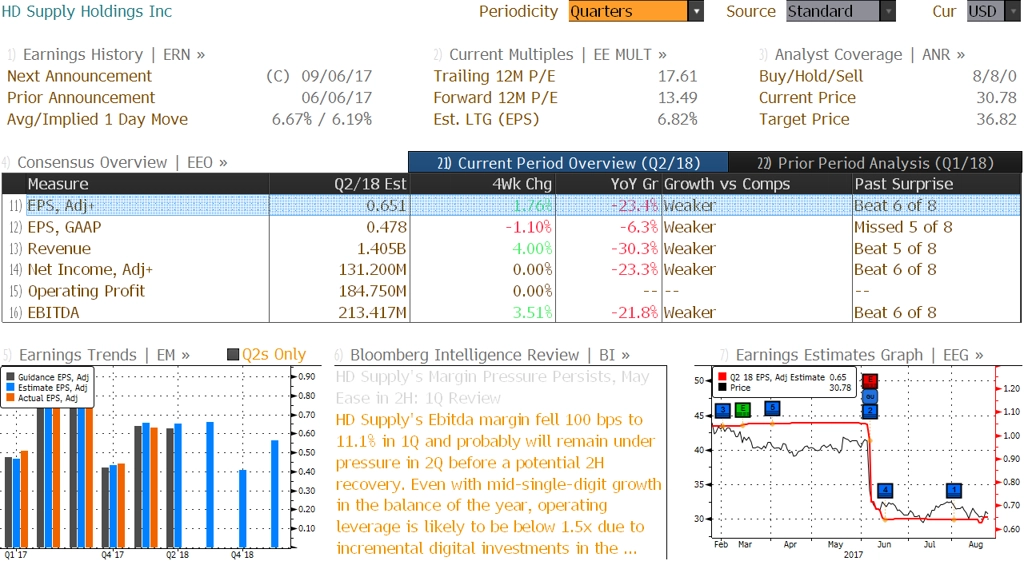The image size is (1024, 561).
Task: Click the Operating Profit estimate 184.750M
Action: (x=372, y=291)
